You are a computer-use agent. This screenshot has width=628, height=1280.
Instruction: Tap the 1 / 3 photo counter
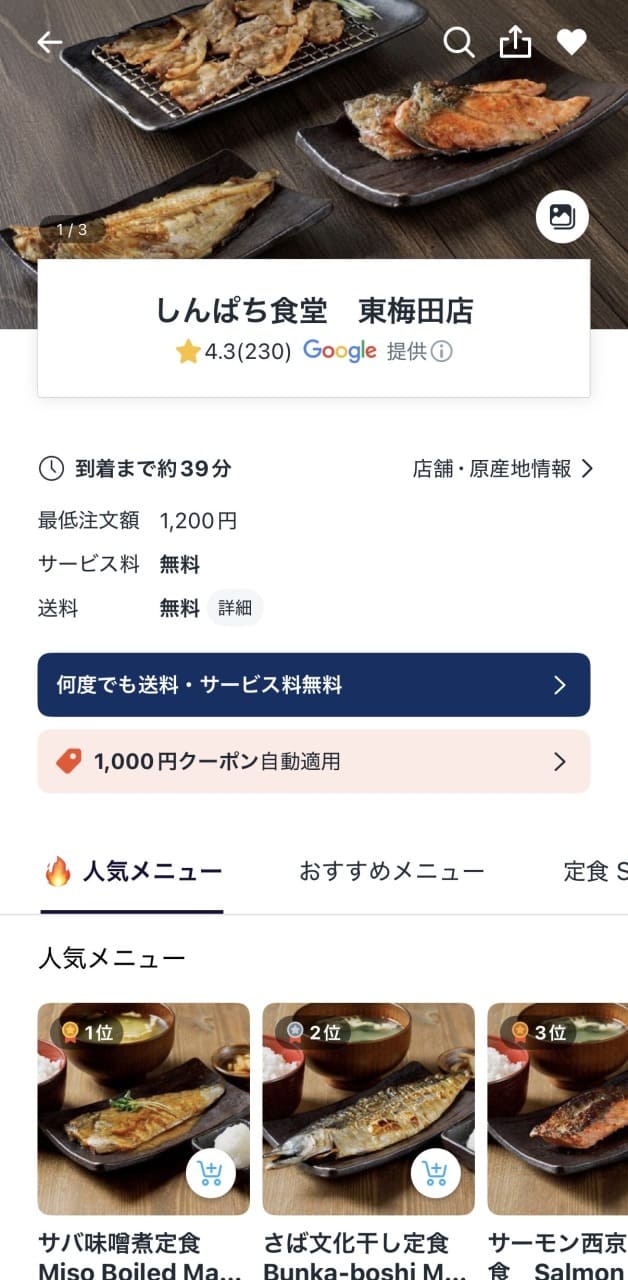(x=72, y=229)
